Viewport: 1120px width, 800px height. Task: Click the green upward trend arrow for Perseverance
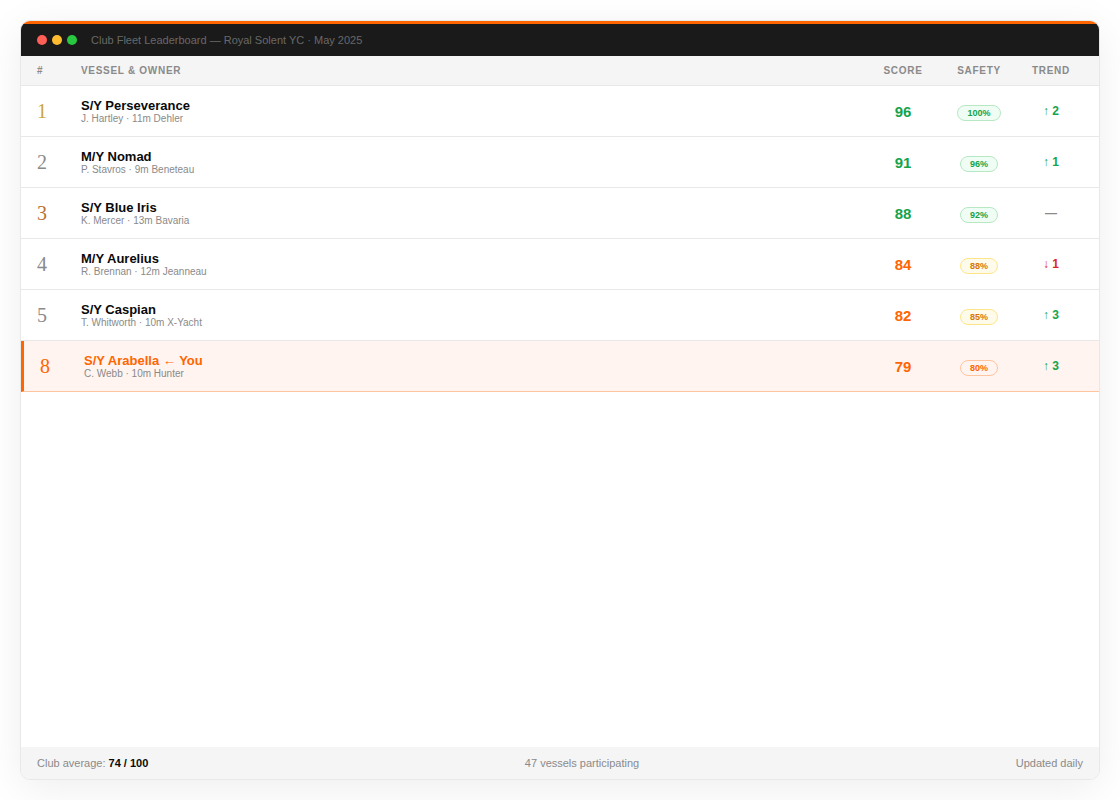pos(1050,110)
